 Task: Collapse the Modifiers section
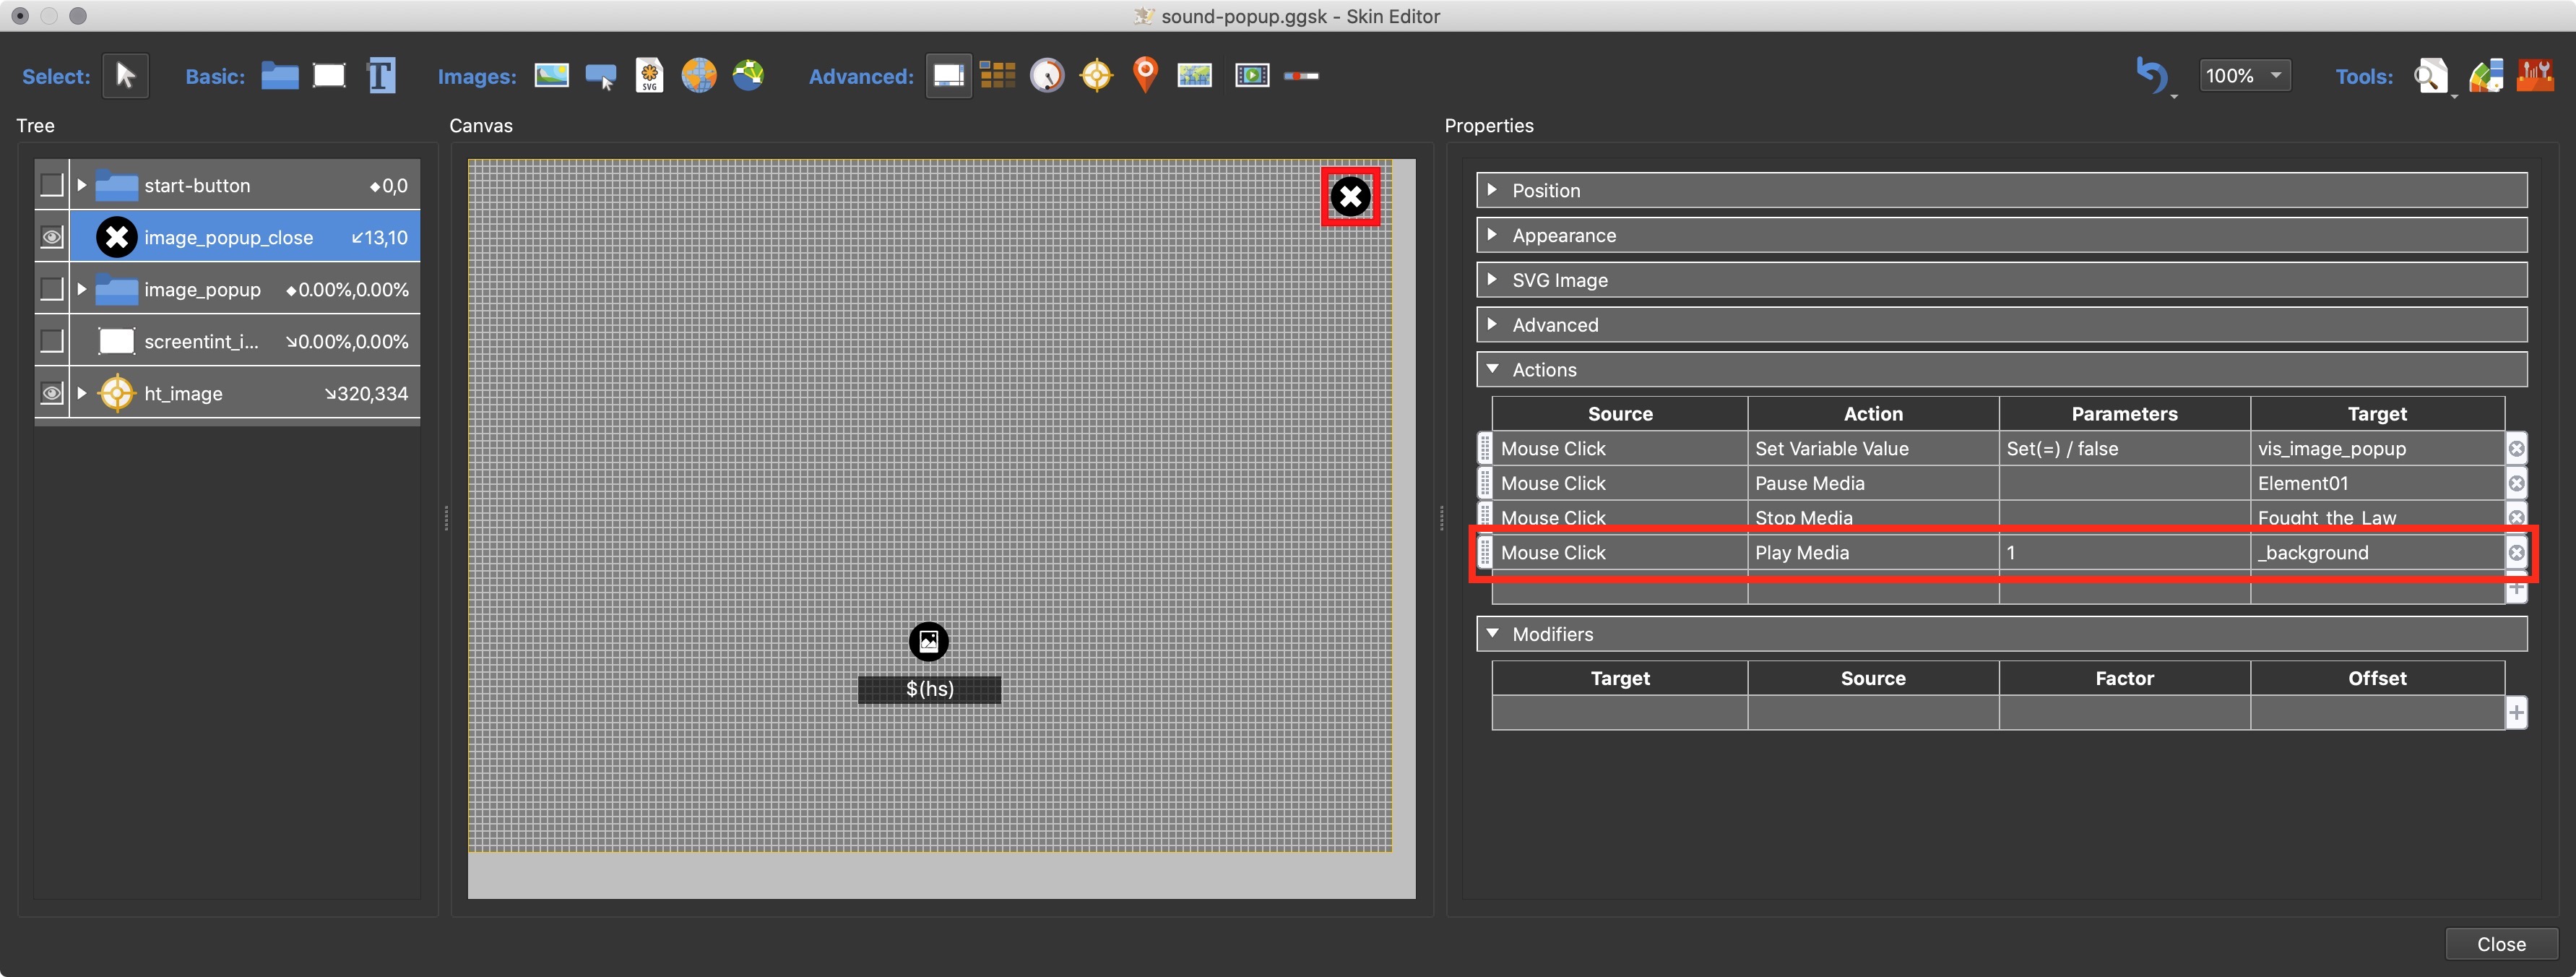pos(2001,634)
